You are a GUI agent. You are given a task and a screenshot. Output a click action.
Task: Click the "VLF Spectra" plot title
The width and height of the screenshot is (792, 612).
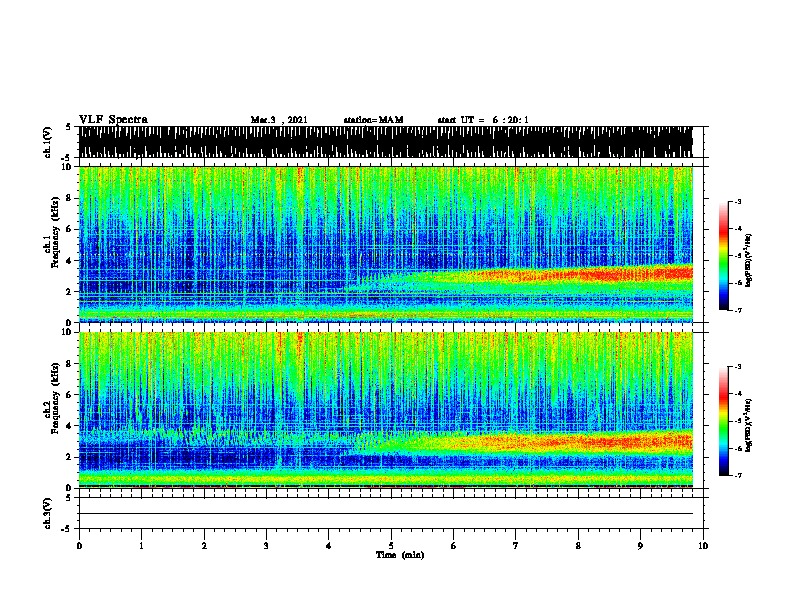113,120
